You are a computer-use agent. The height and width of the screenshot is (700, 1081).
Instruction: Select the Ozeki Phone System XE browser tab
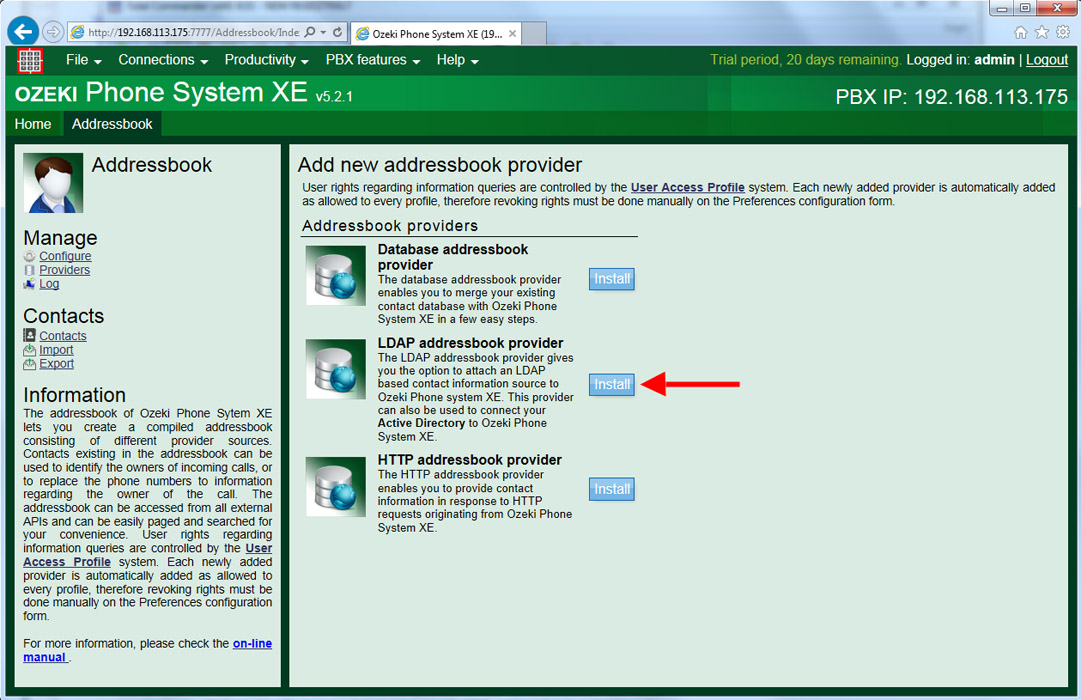coord(436,33)
